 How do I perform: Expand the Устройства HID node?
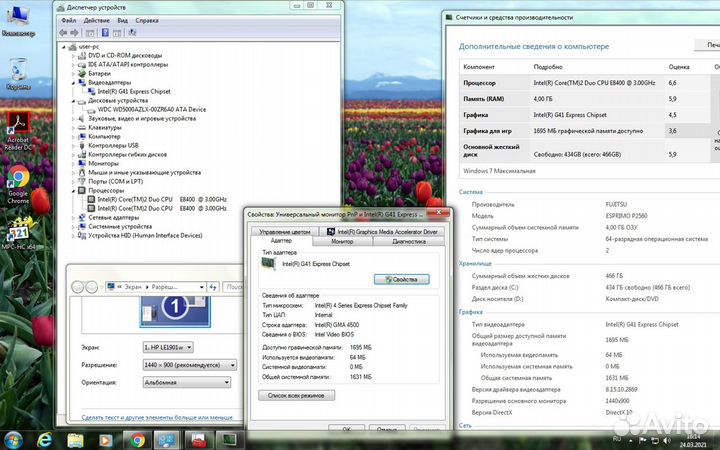(73, 236)
